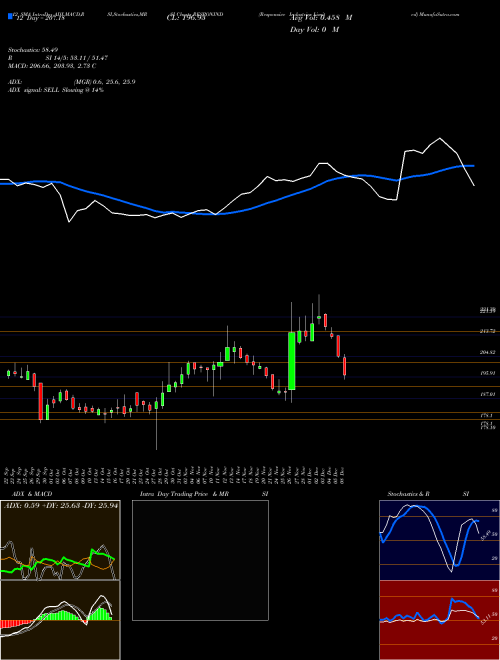Click the blue SMA legend square
500x660 pixels.
click(10, 17)
